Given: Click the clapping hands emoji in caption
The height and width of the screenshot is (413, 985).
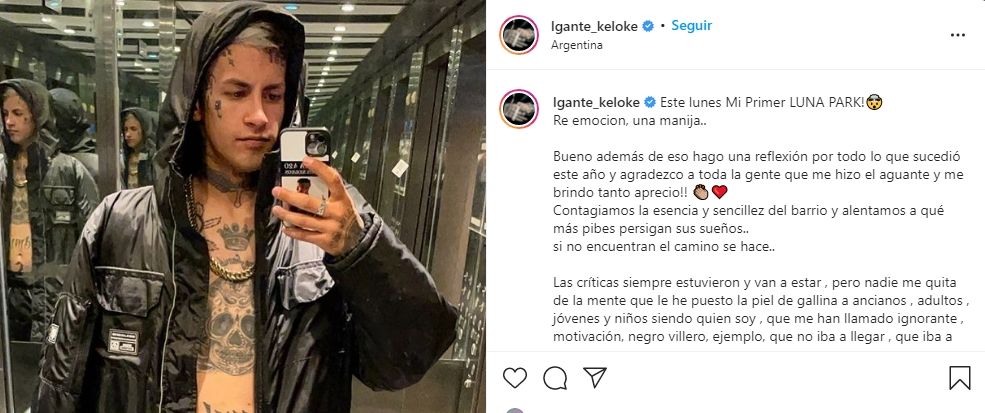Looking at the screenshot, I should [x=700, y=192].
